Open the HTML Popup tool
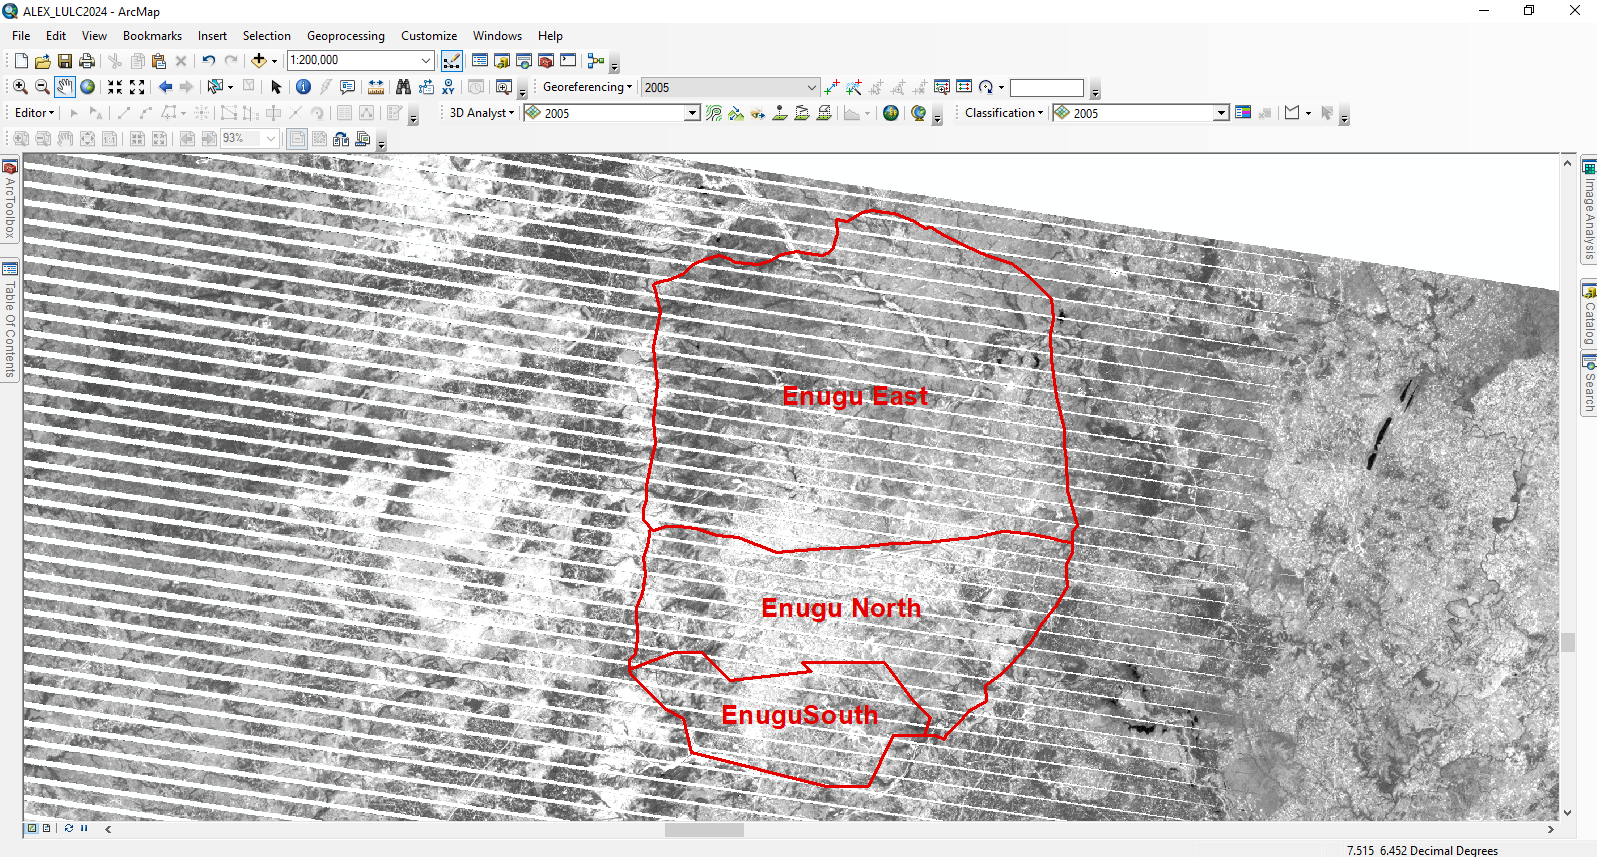This screenshot has height=857, width=1597. pyautogui.click(x=348, y=87)
